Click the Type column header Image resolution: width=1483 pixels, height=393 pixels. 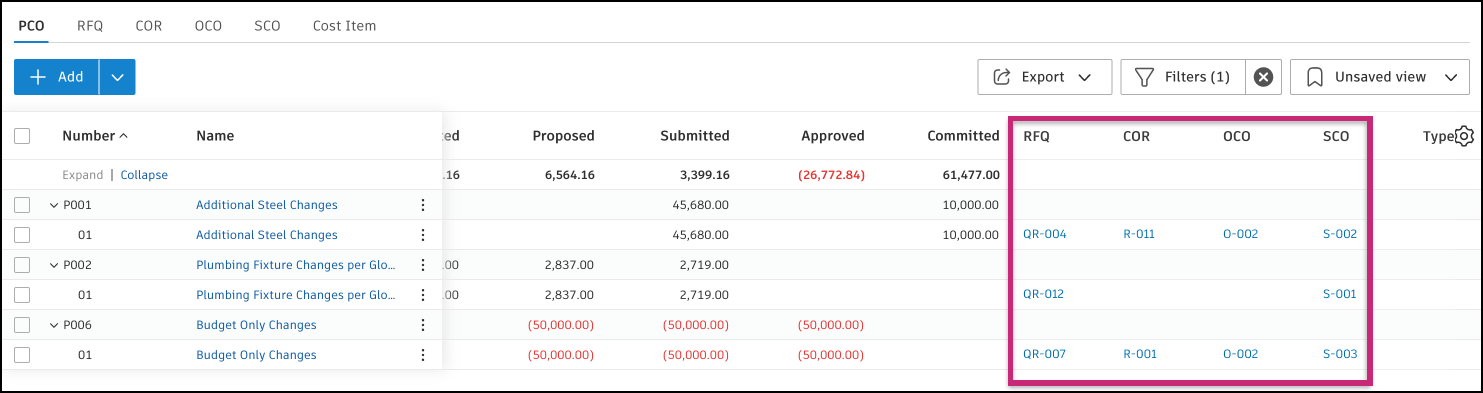1437,136
